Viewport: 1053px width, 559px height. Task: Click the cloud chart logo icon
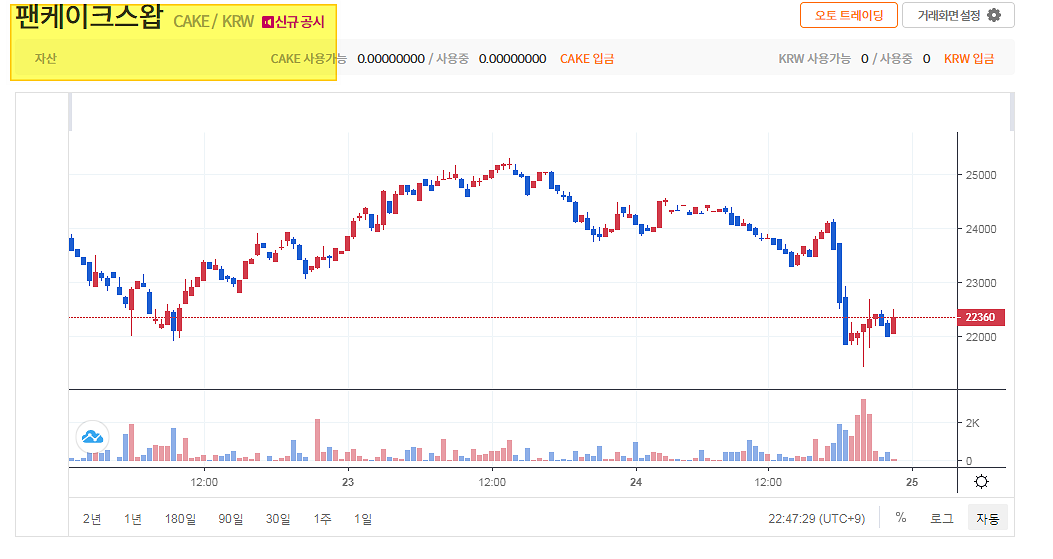(x=92, y=437)
